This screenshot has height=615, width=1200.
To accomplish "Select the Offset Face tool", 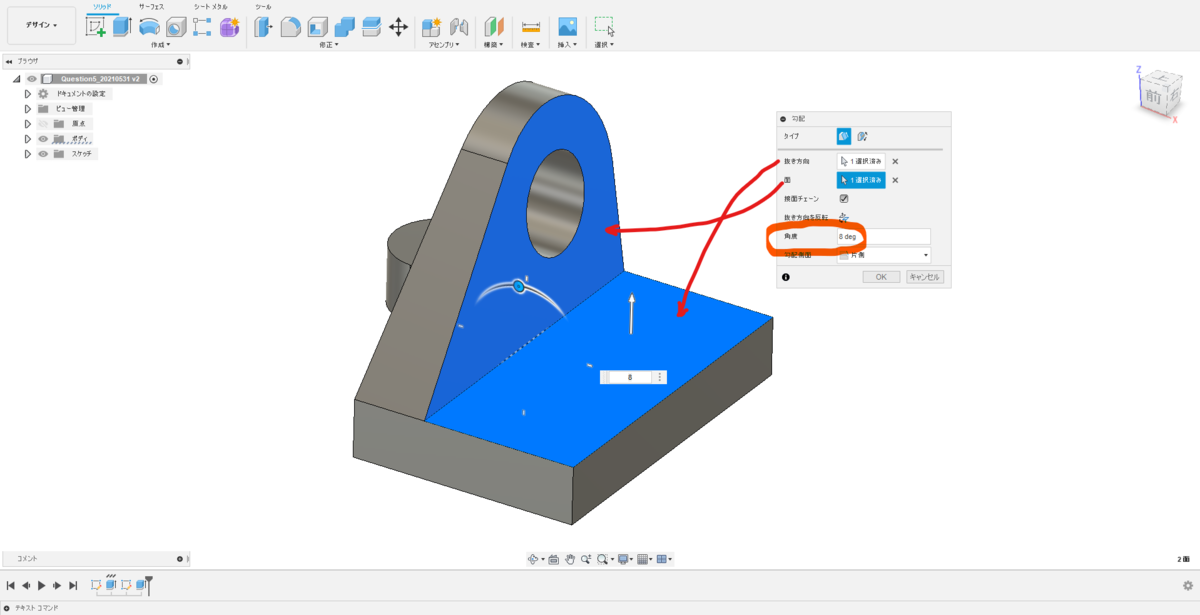I will click(x=371, y=27).
